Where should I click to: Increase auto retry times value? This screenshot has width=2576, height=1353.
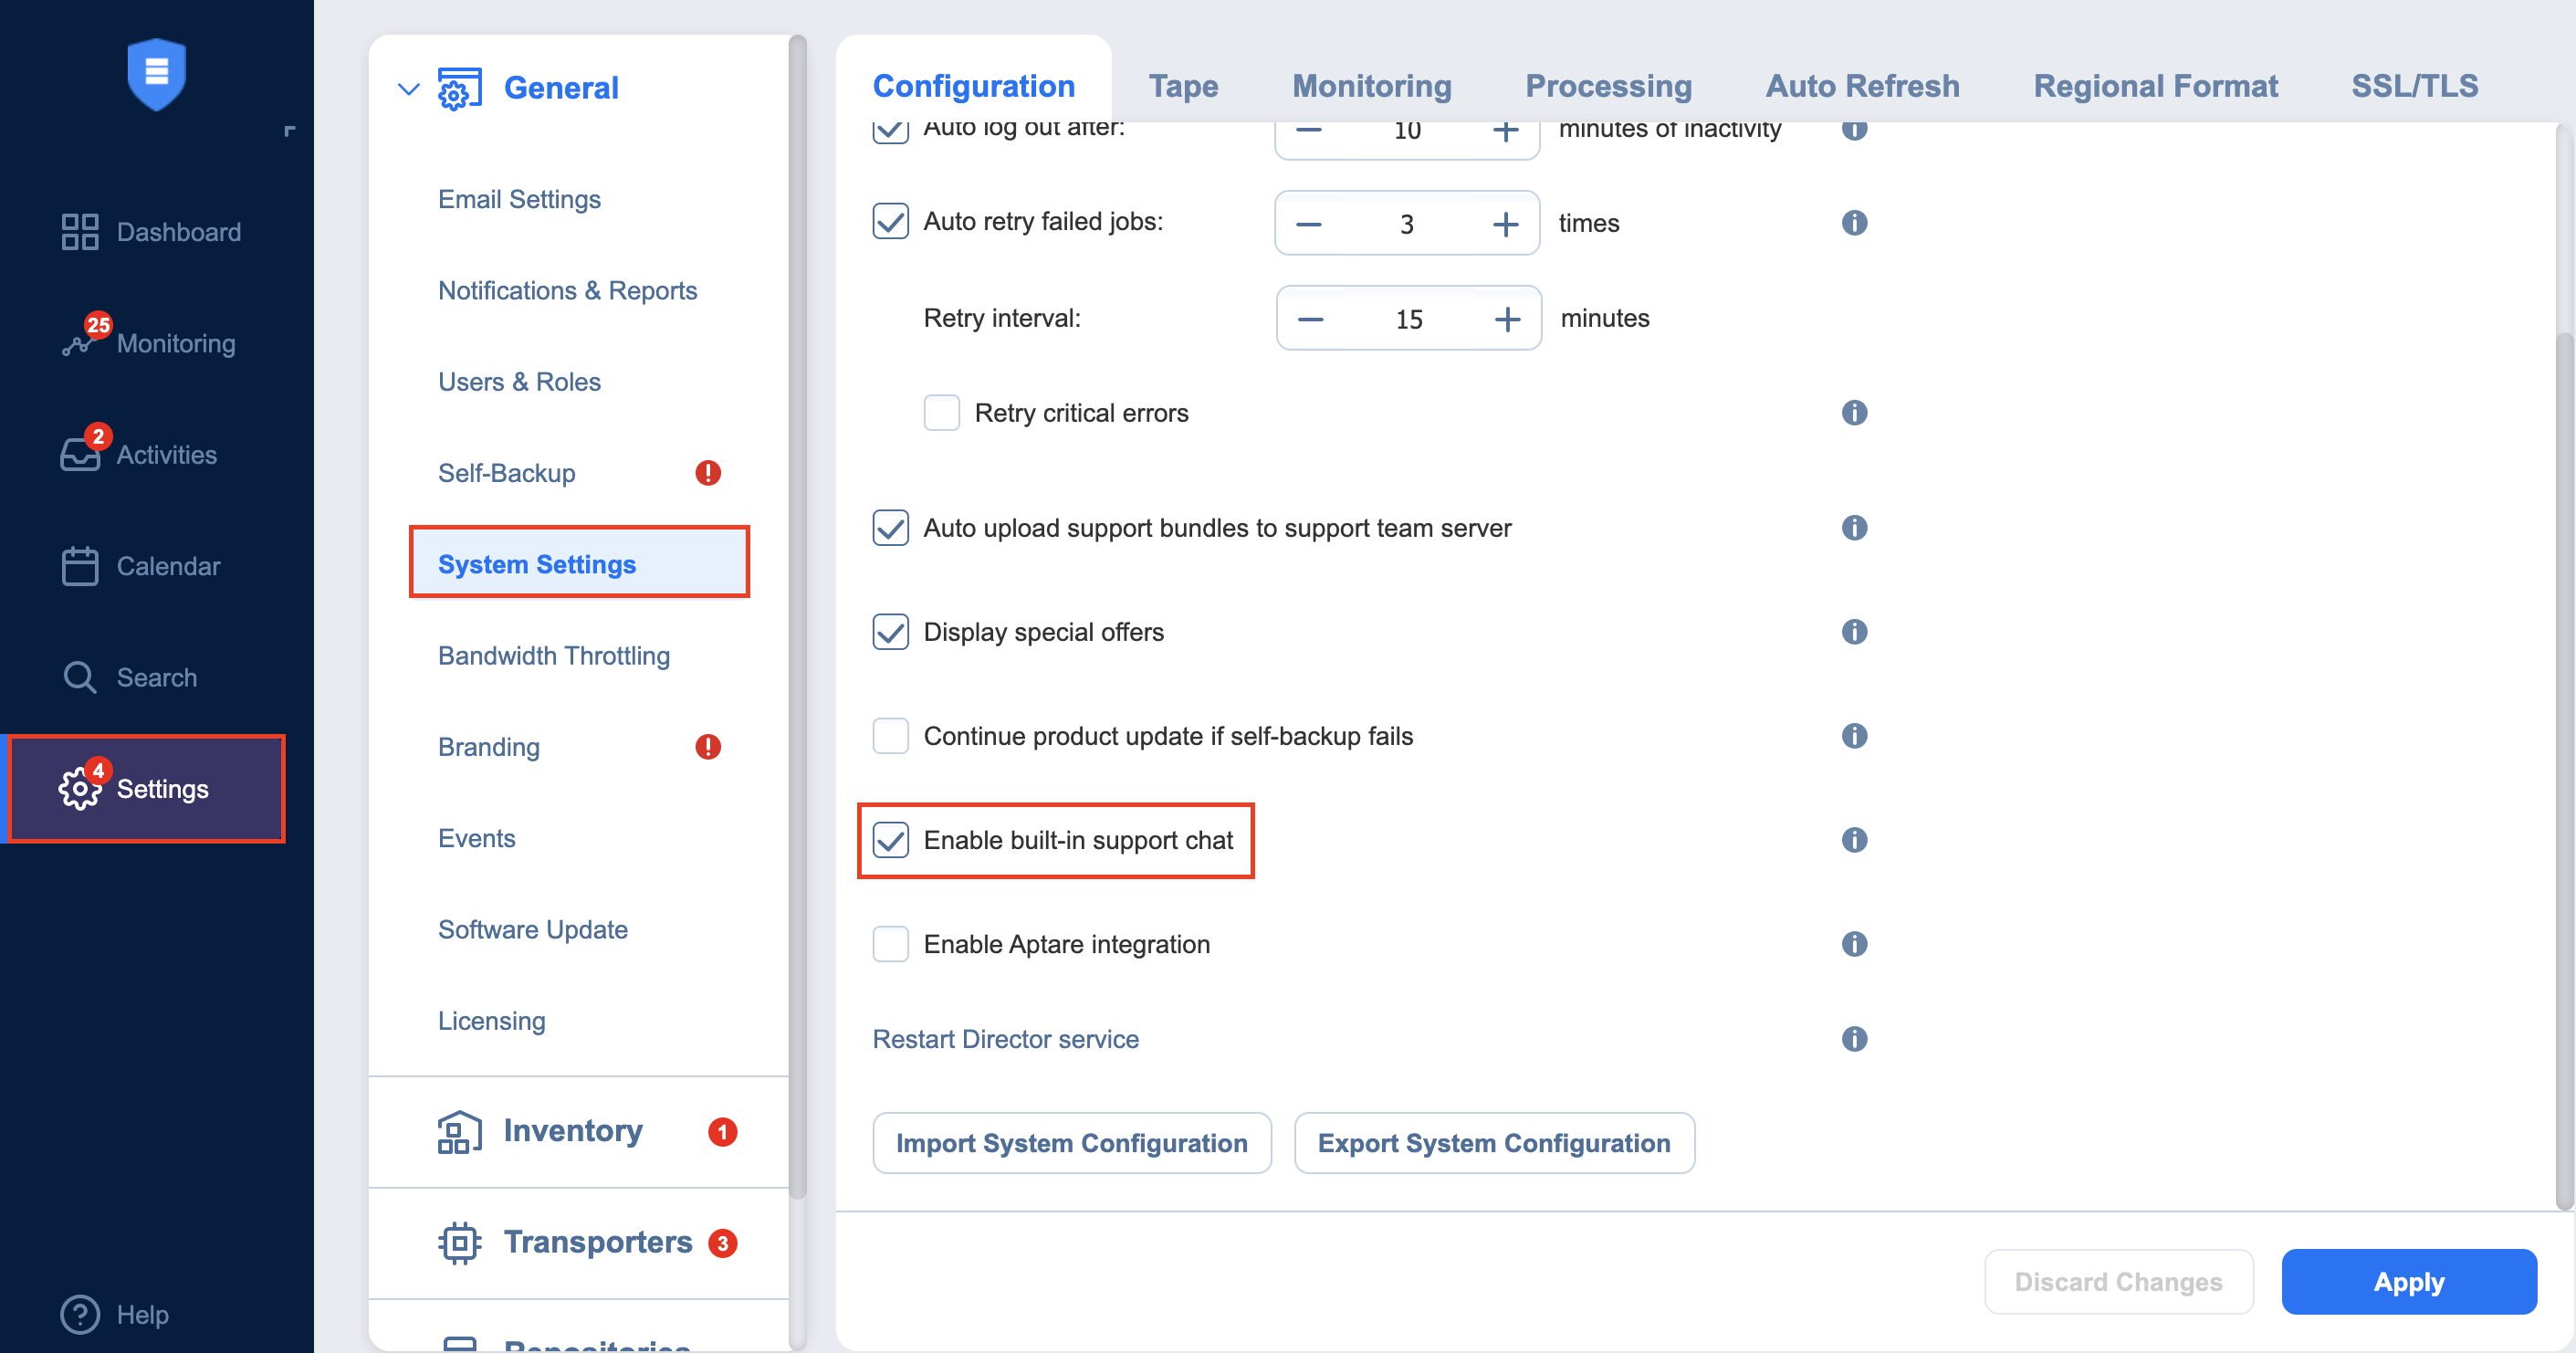[x=1505, y=224]
